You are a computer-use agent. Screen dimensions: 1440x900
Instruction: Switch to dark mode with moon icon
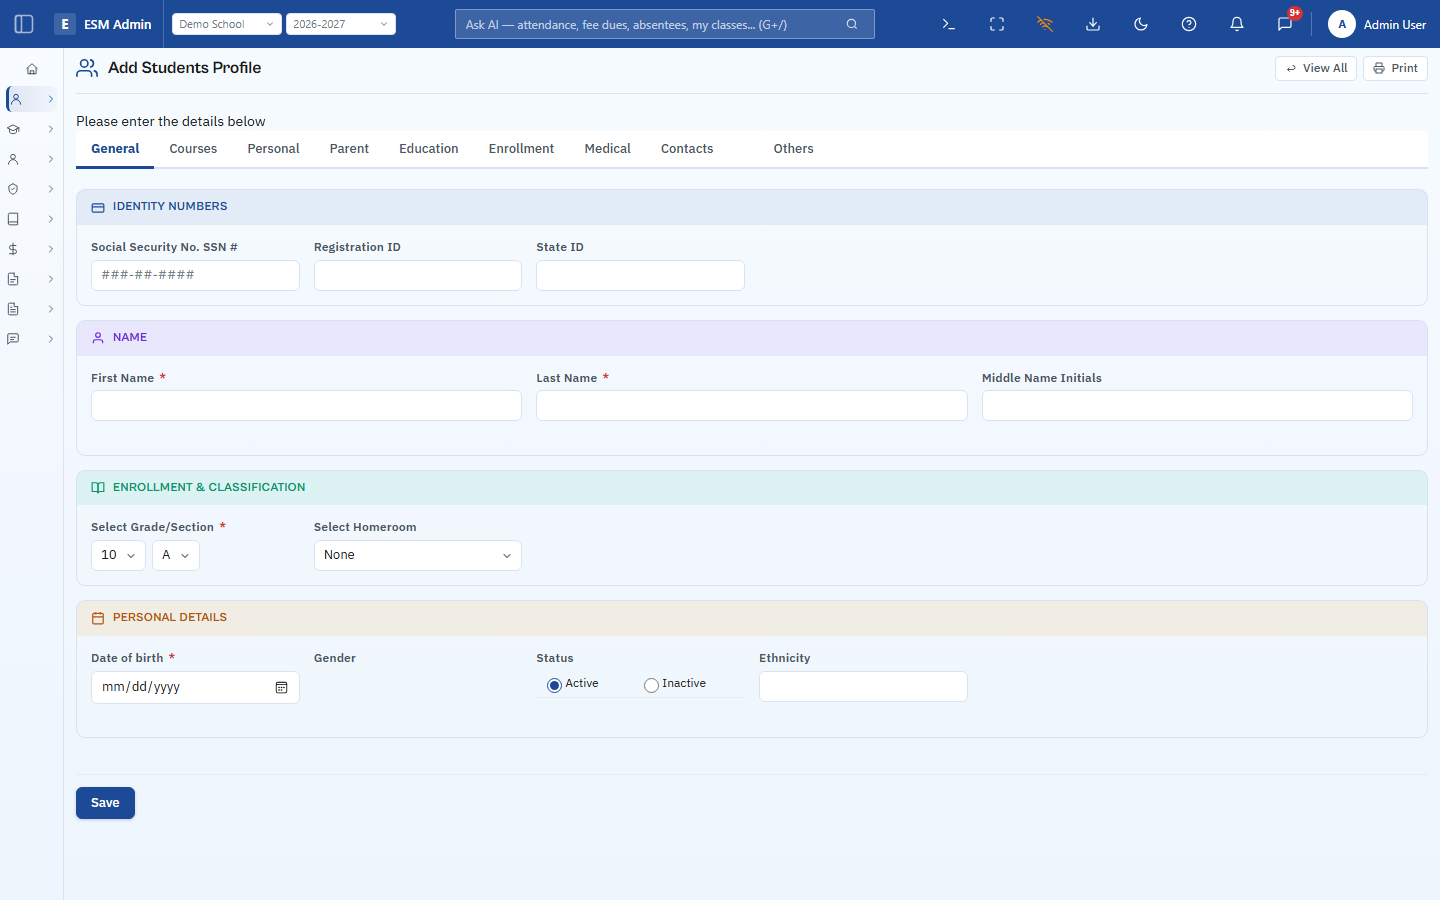click(x=1141, y=24)
